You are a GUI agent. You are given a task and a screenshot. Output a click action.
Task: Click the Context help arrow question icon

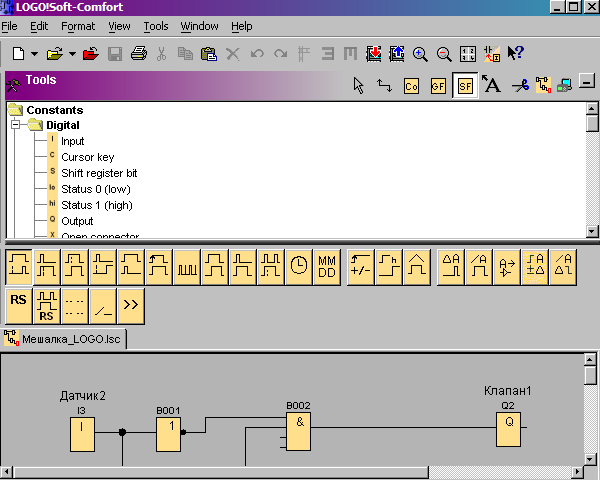pyautogui.click(x=515, y=53)
